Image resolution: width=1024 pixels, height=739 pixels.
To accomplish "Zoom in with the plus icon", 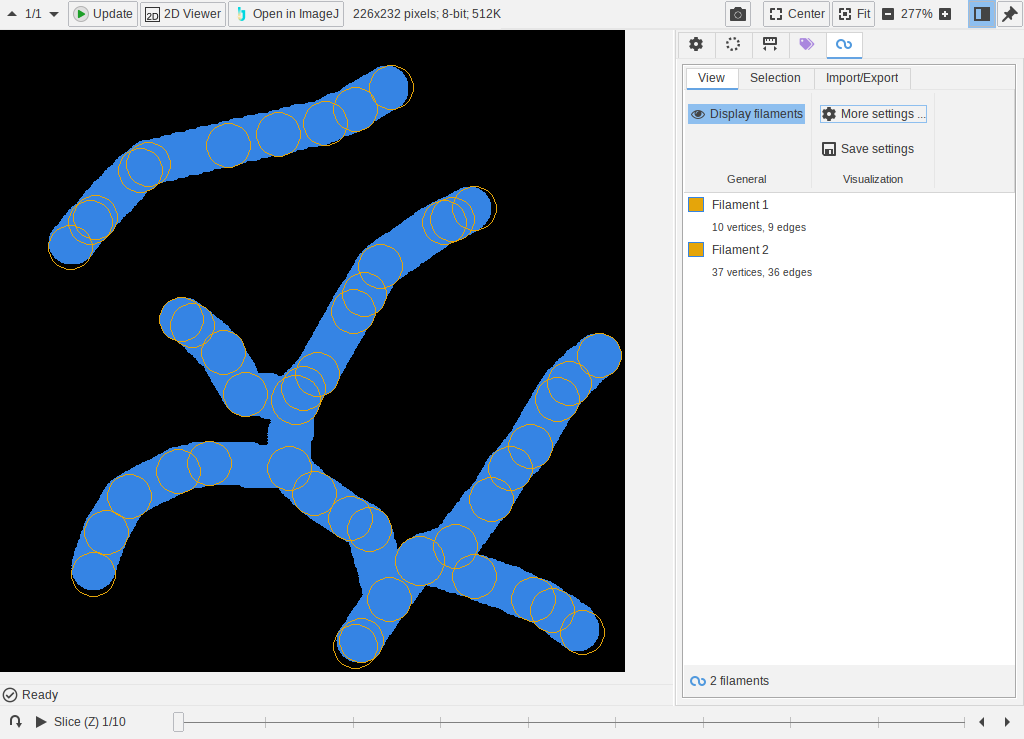I will 945,14.
